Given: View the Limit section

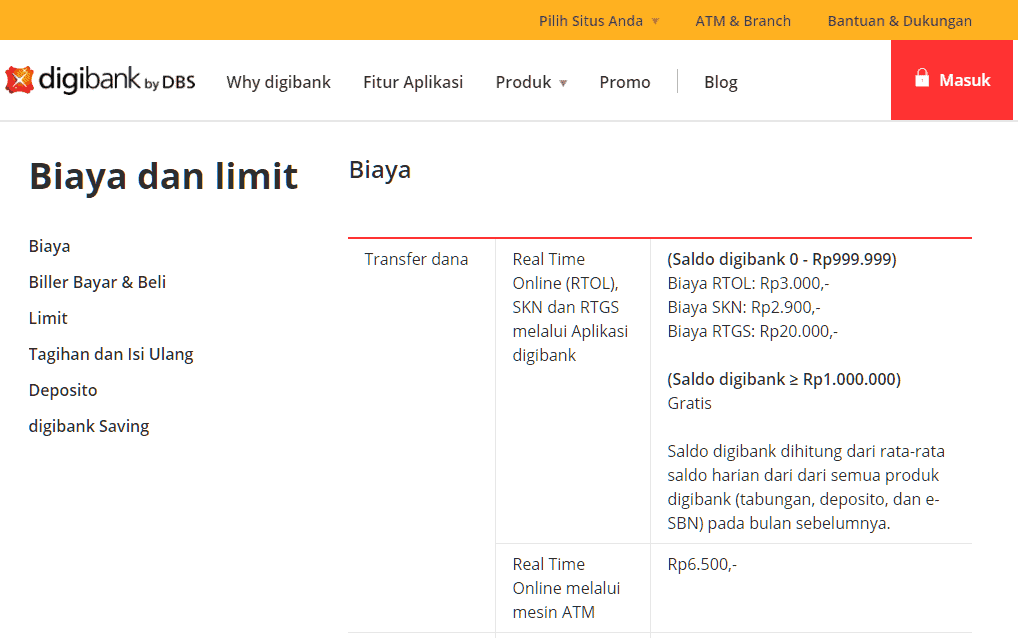Looking at the screenshot, I should pyautogui.click(x=47, y=317).
